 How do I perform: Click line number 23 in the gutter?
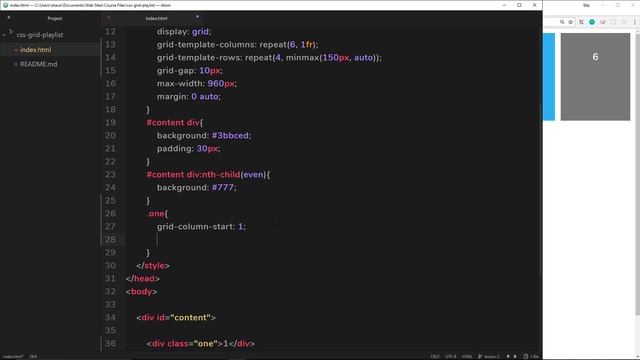[110, 174]
